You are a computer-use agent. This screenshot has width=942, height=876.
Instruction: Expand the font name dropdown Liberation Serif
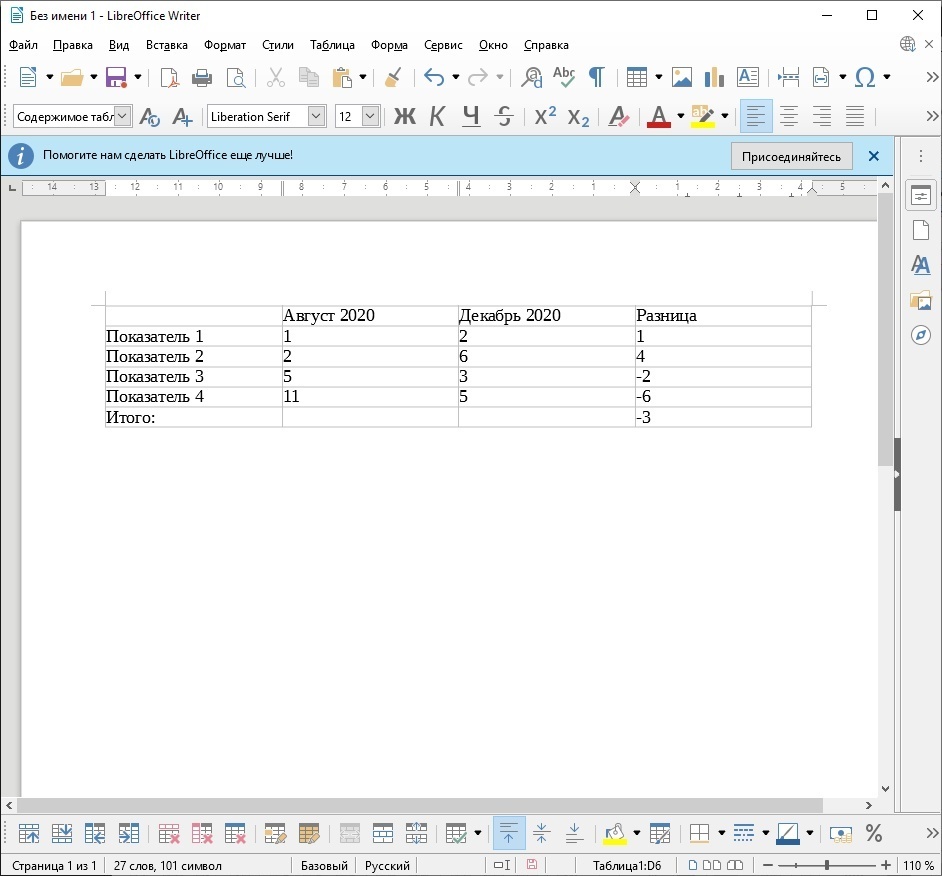[317, 116]
